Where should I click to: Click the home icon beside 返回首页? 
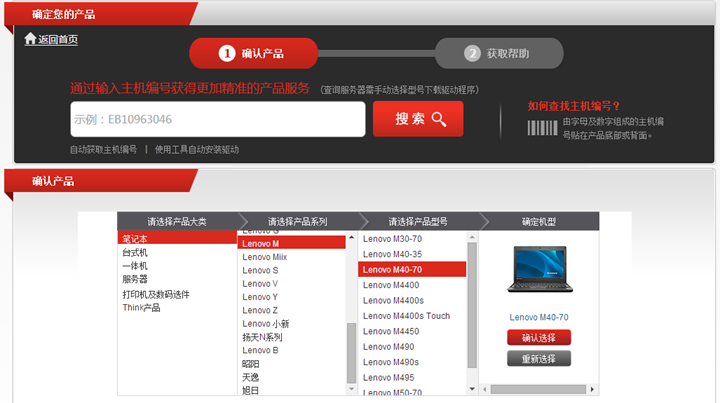[30, 39]
